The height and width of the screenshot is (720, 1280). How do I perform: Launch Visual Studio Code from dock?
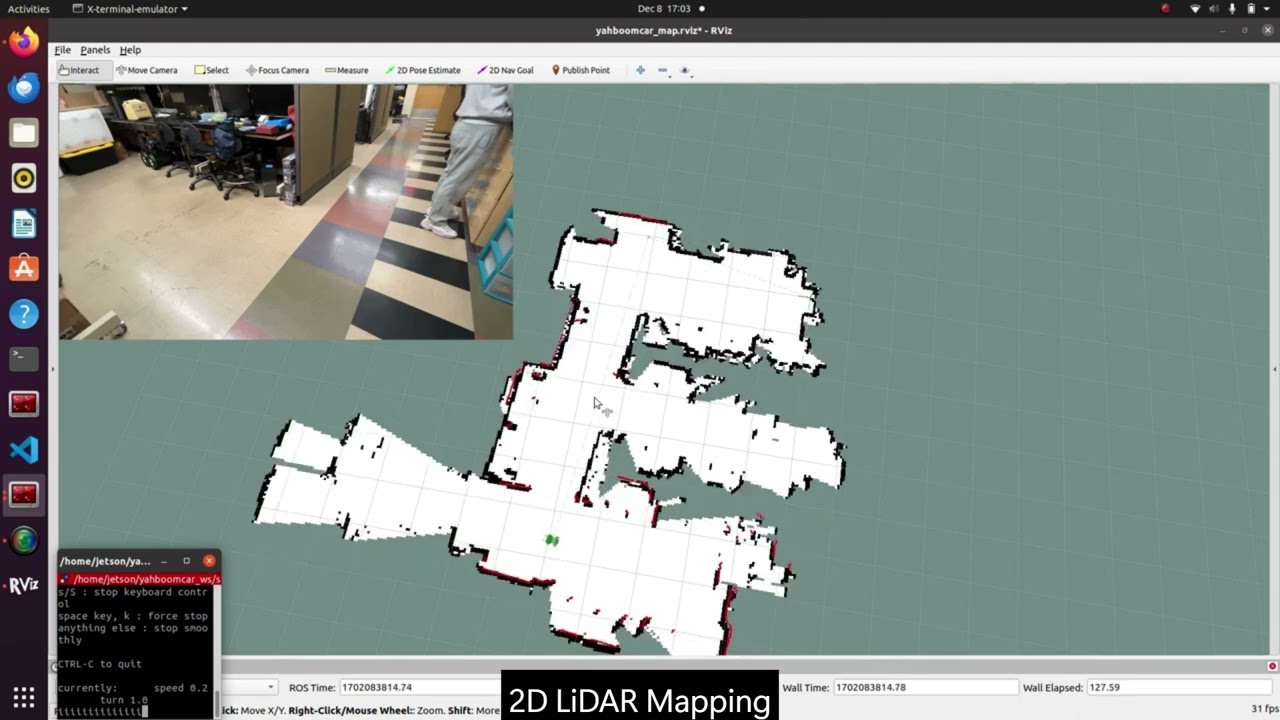tap(24, 450)
